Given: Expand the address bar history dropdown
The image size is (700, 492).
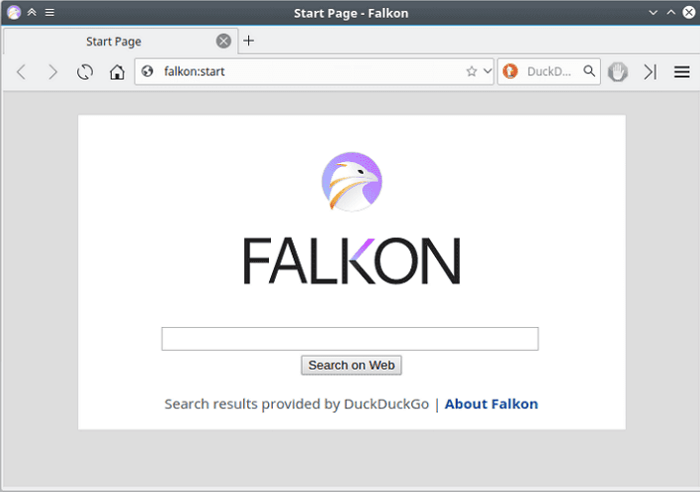Looking at the screenshot, I should pyautogui.click(x=488, y=71).
